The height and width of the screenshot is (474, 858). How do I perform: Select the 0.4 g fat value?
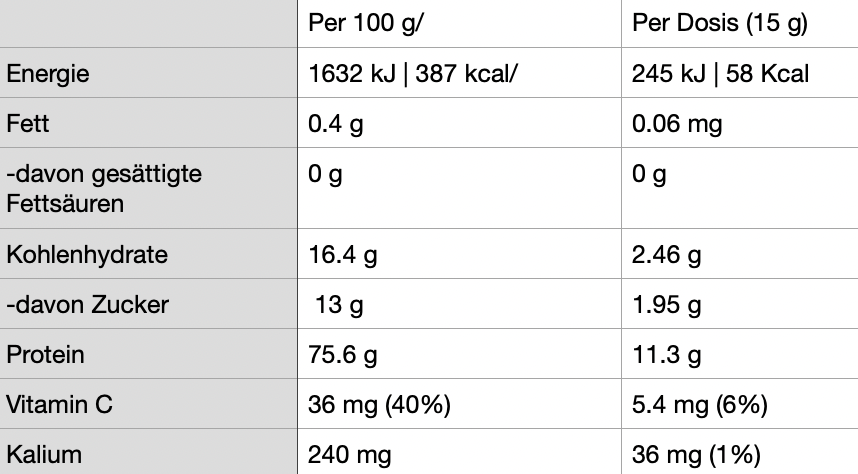pos(460,123)
